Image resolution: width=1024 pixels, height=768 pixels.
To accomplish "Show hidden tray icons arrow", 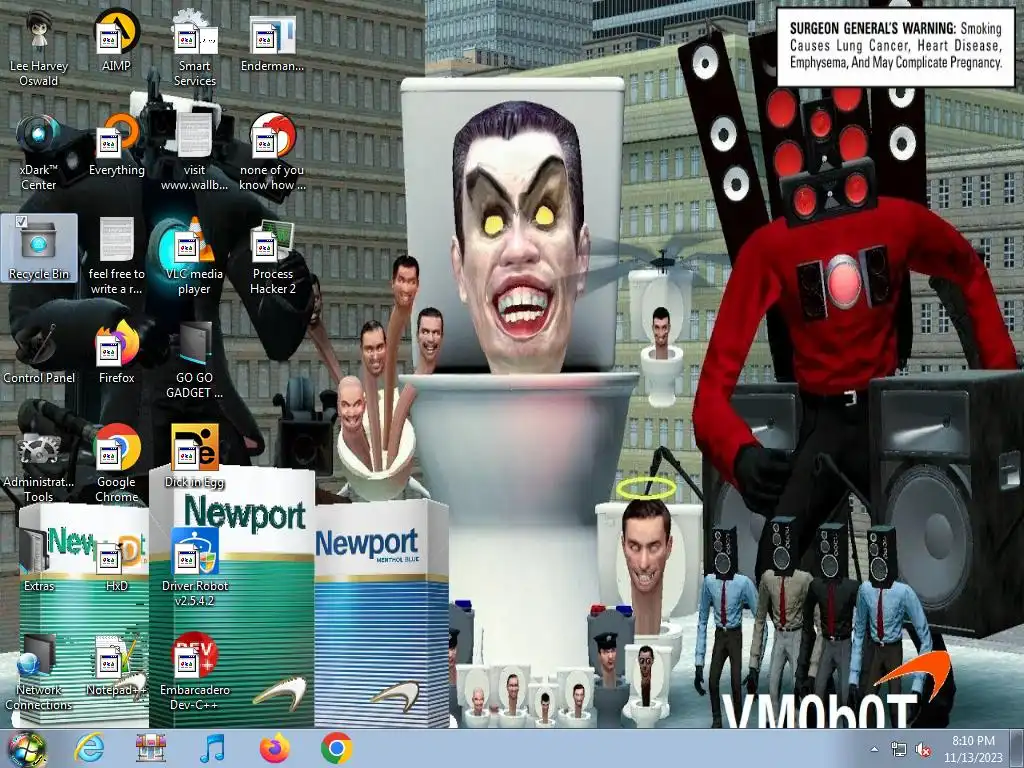I will click(874, 749).
